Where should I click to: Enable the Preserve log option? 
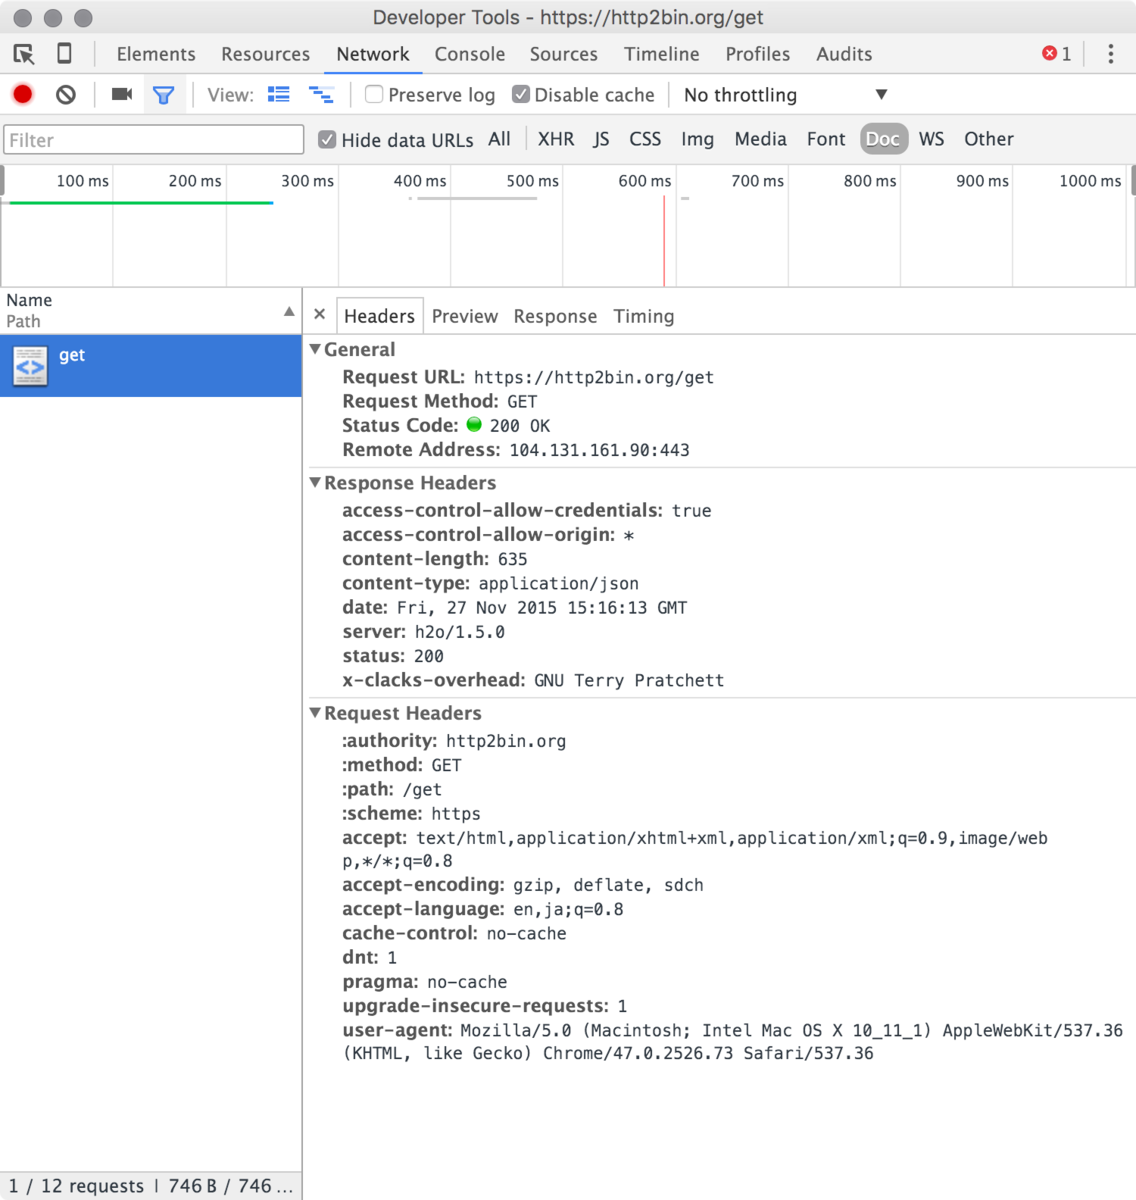pos(373,94)
